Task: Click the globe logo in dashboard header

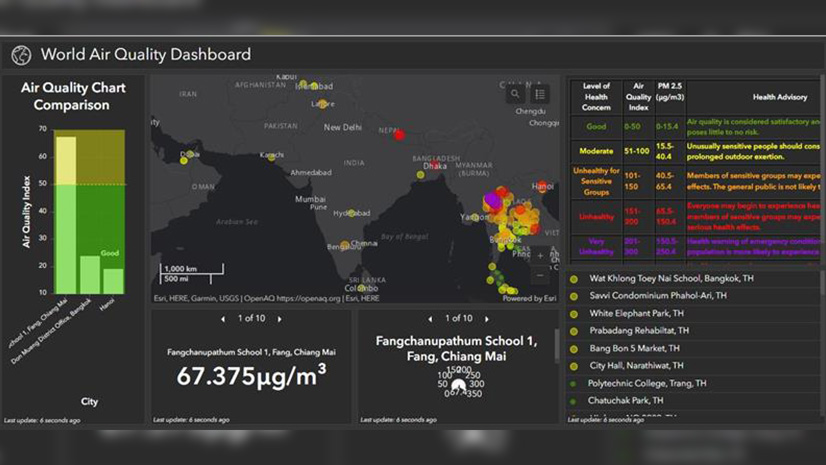Action: pos(21,55)
